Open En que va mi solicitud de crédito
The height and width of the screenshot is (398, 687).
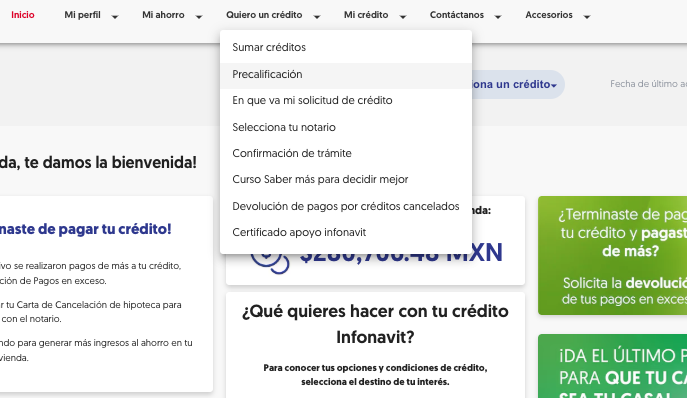click(346, 100)
